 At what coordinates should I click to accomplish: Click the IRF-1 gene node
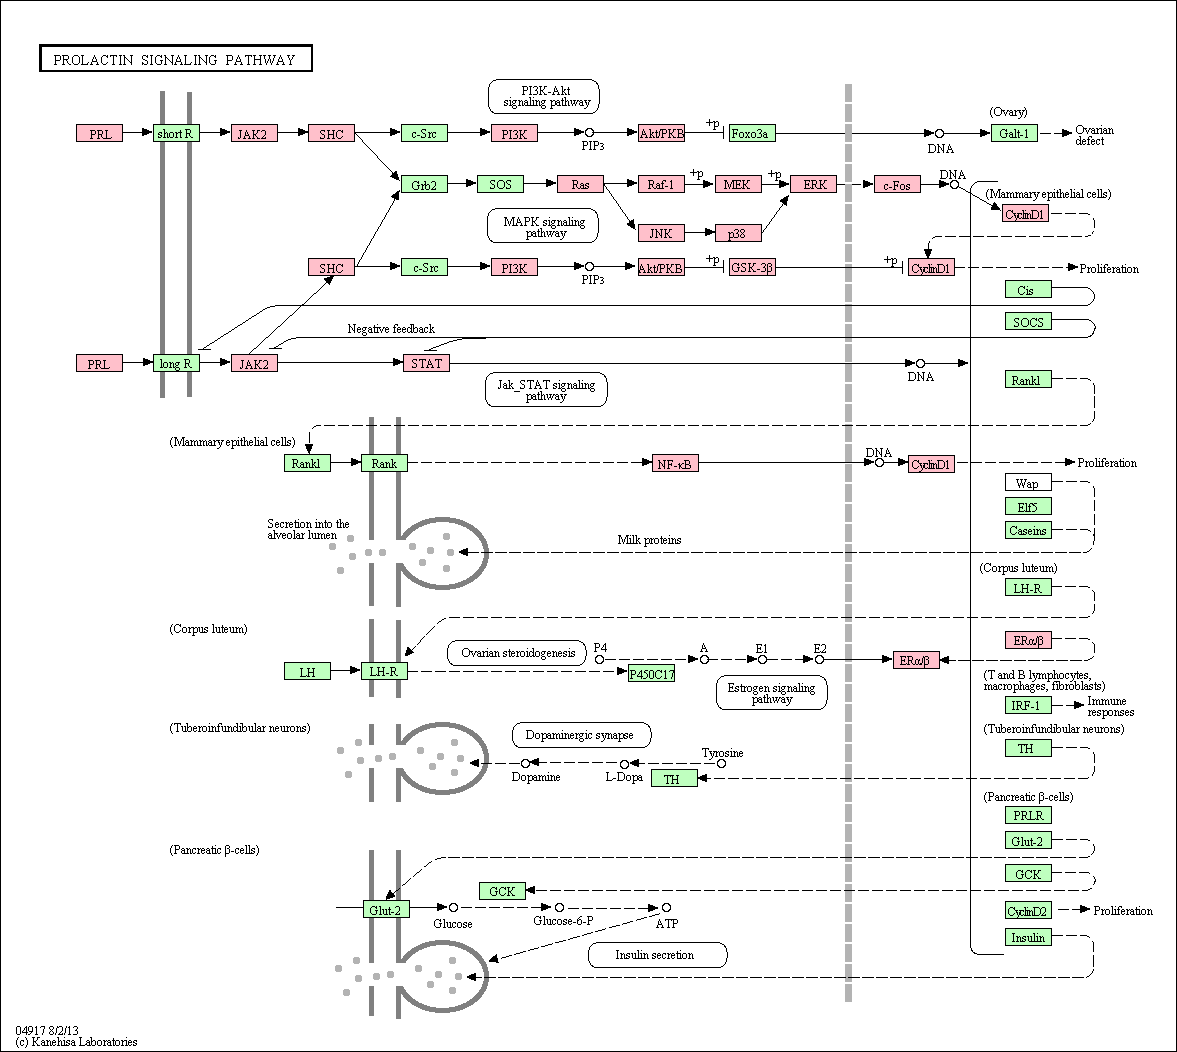click(x=1028, y=705)
